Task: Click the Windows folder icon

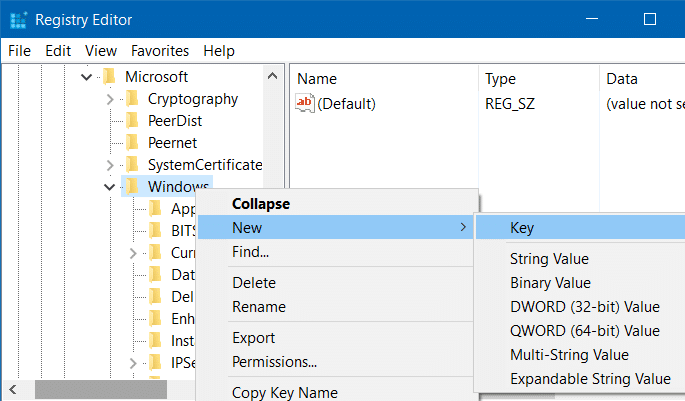Action: tap(132, 187)
